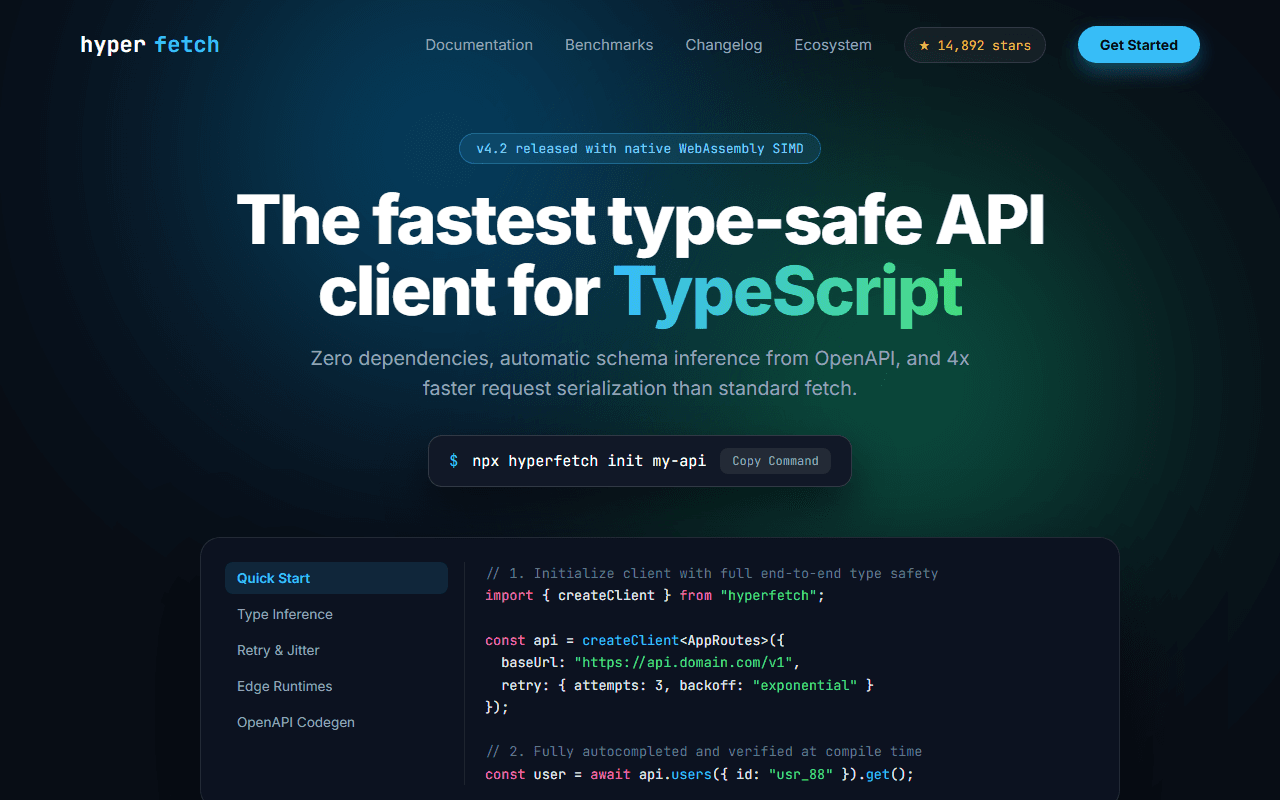
Task: Open the Changelog link
Action: click(724, 45)
